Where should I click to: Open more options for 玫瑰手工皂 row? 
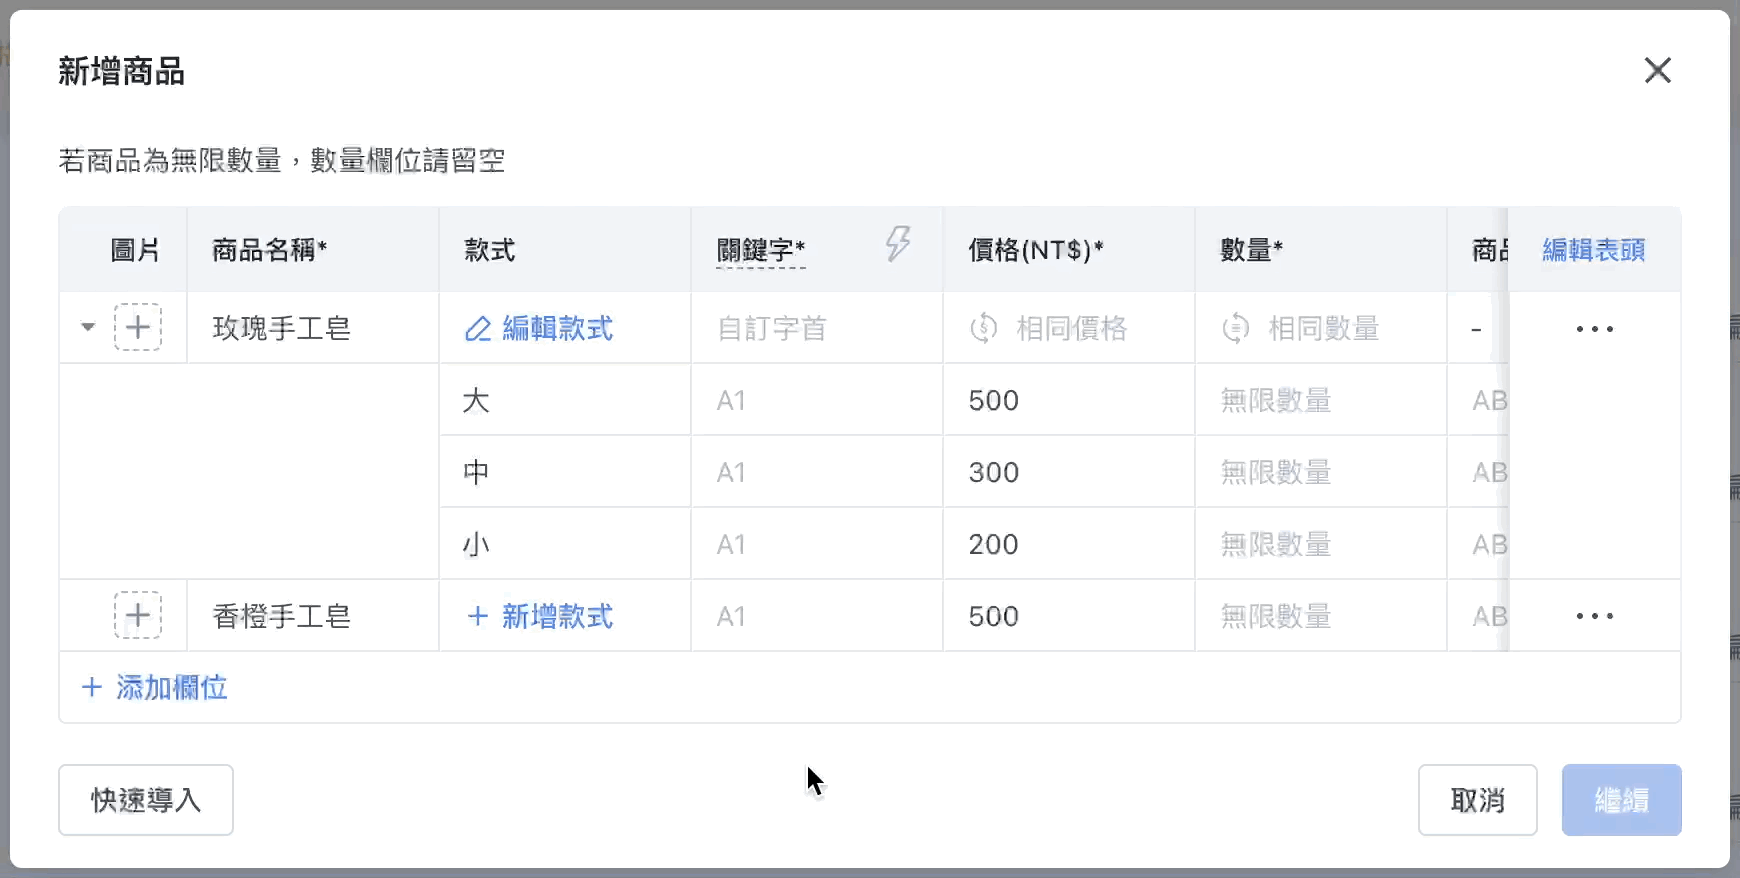pos(1594,329)
